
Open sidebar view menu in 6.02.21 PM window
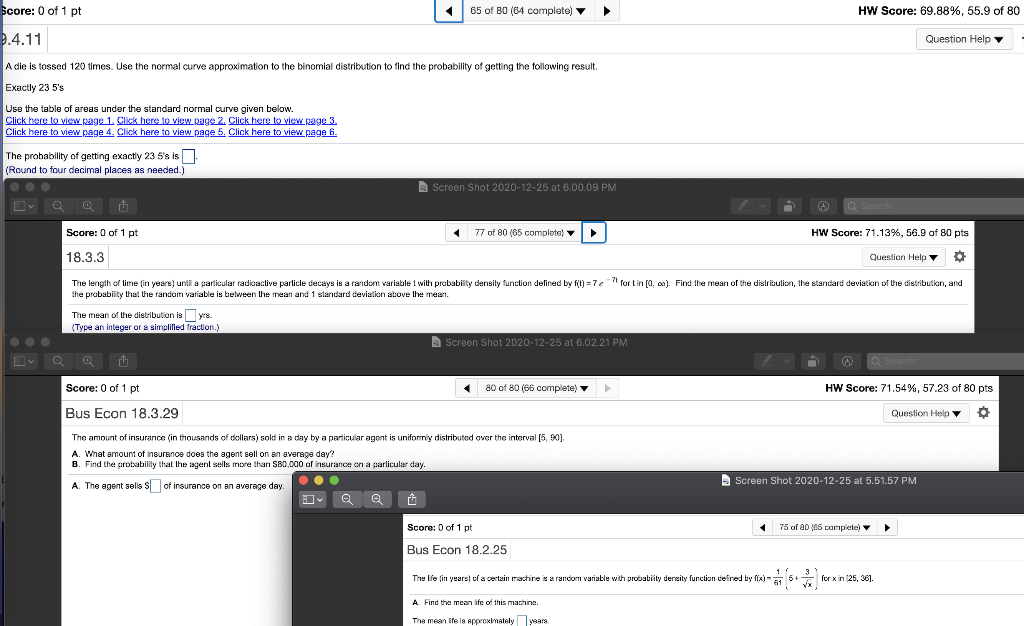[24, 361]
